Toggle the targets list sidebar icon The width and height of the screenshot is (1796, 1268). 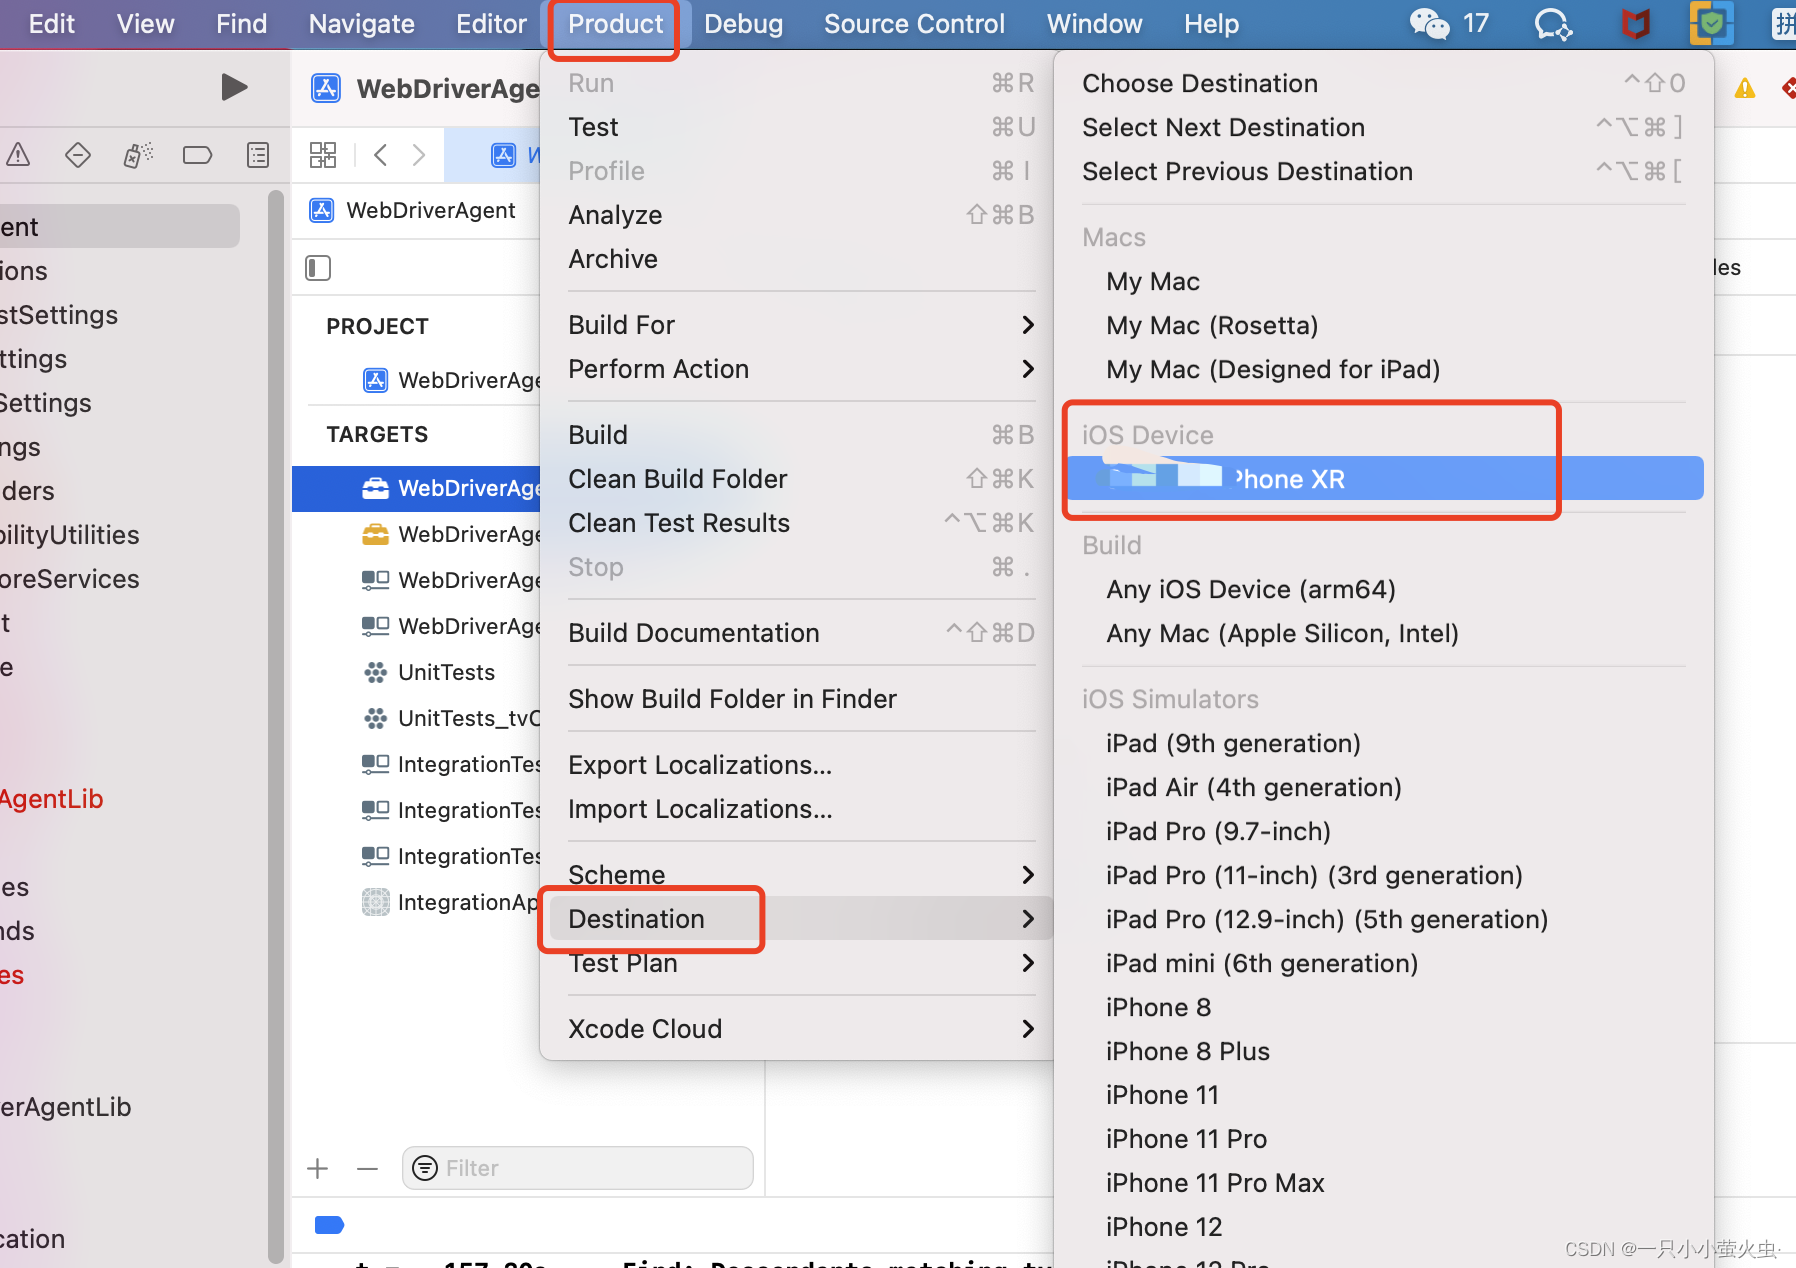click(x=318, y=268)
